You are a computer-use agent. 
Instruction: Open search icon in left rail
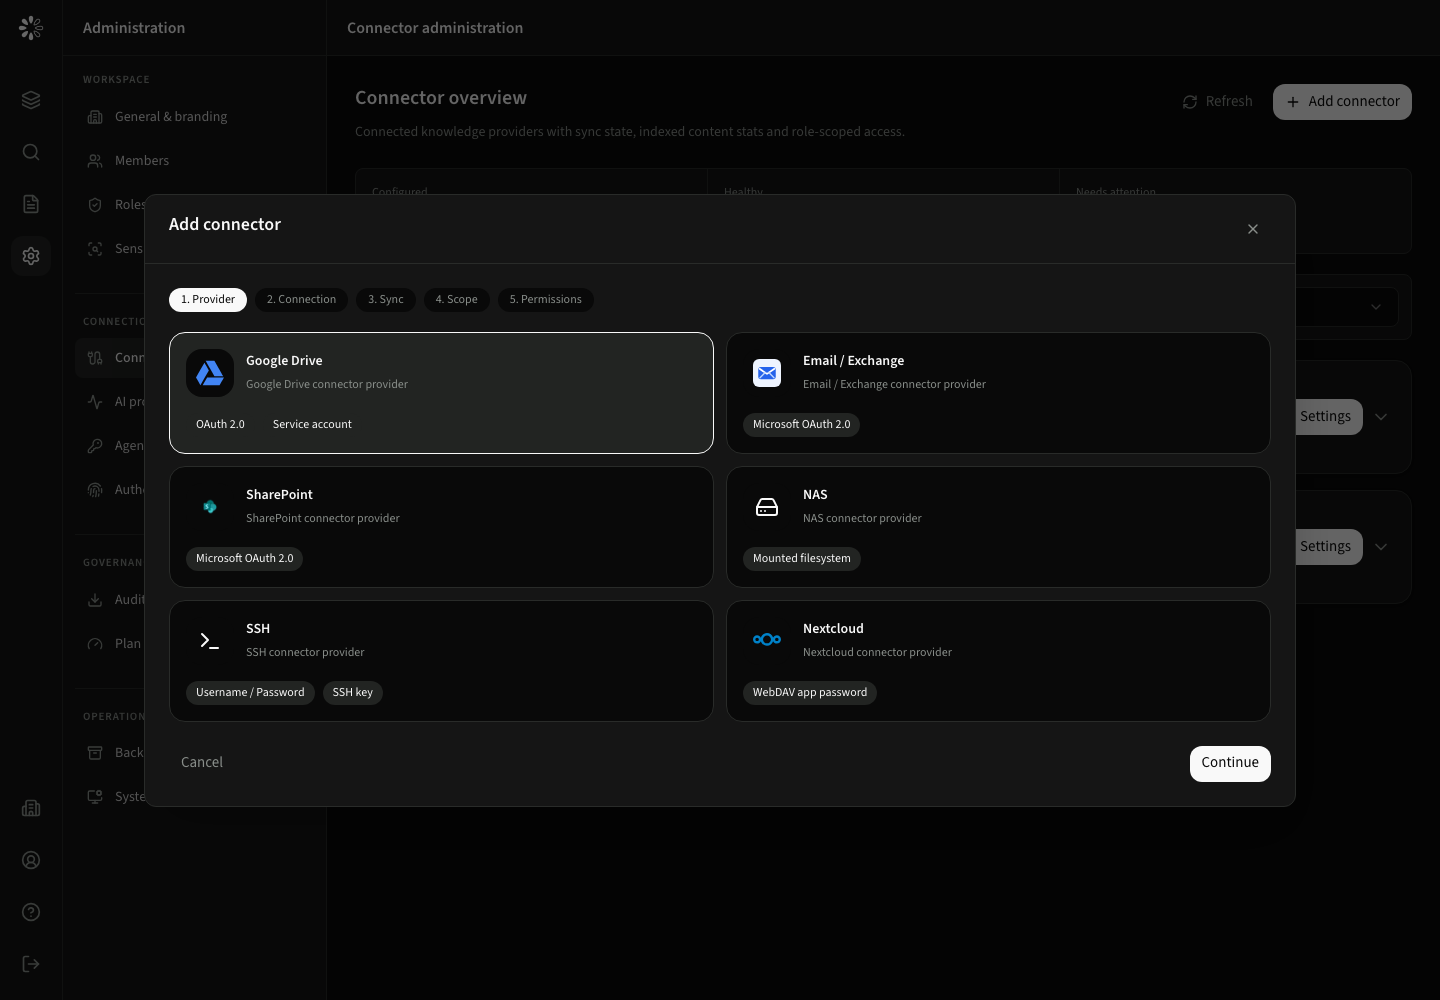tap(31, 152)
